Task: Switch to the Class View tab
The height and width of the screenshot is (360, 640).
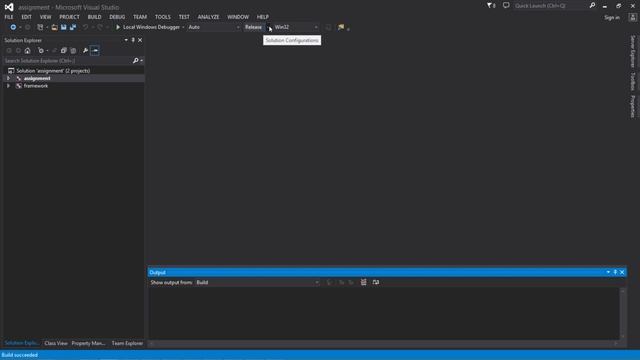Action: pyautogui.click(x=56, y=343)
